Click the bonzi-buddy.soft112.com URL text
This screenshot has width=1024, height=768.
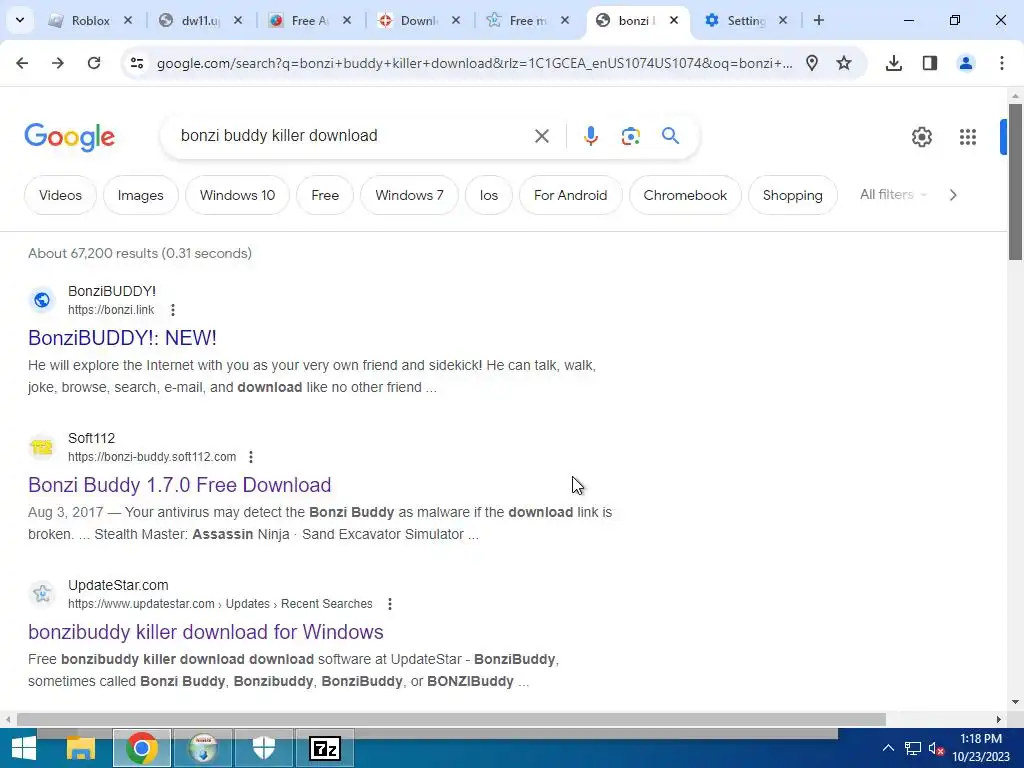[x=152, y=456]
